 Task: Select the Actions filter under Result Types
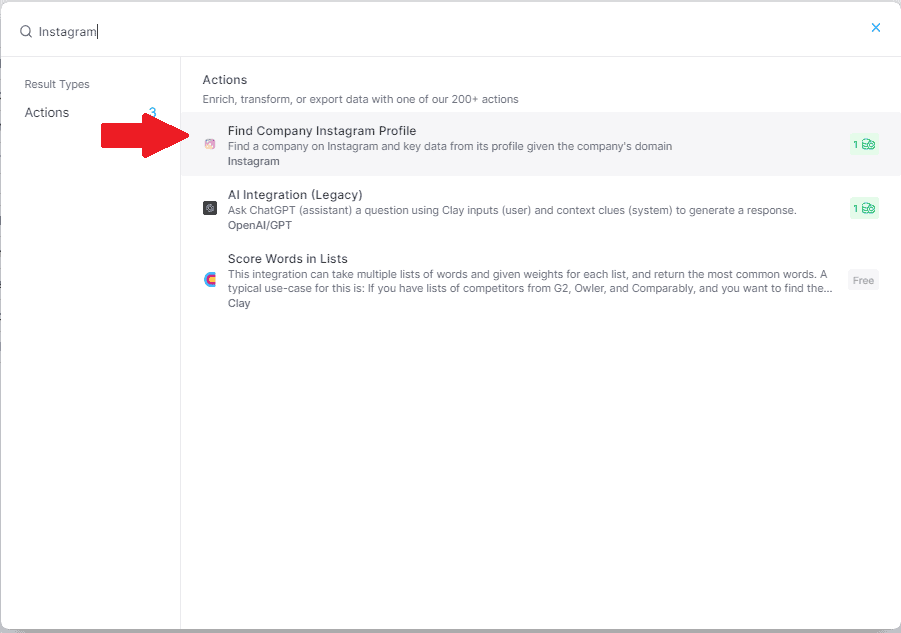[x=47, y=113]
